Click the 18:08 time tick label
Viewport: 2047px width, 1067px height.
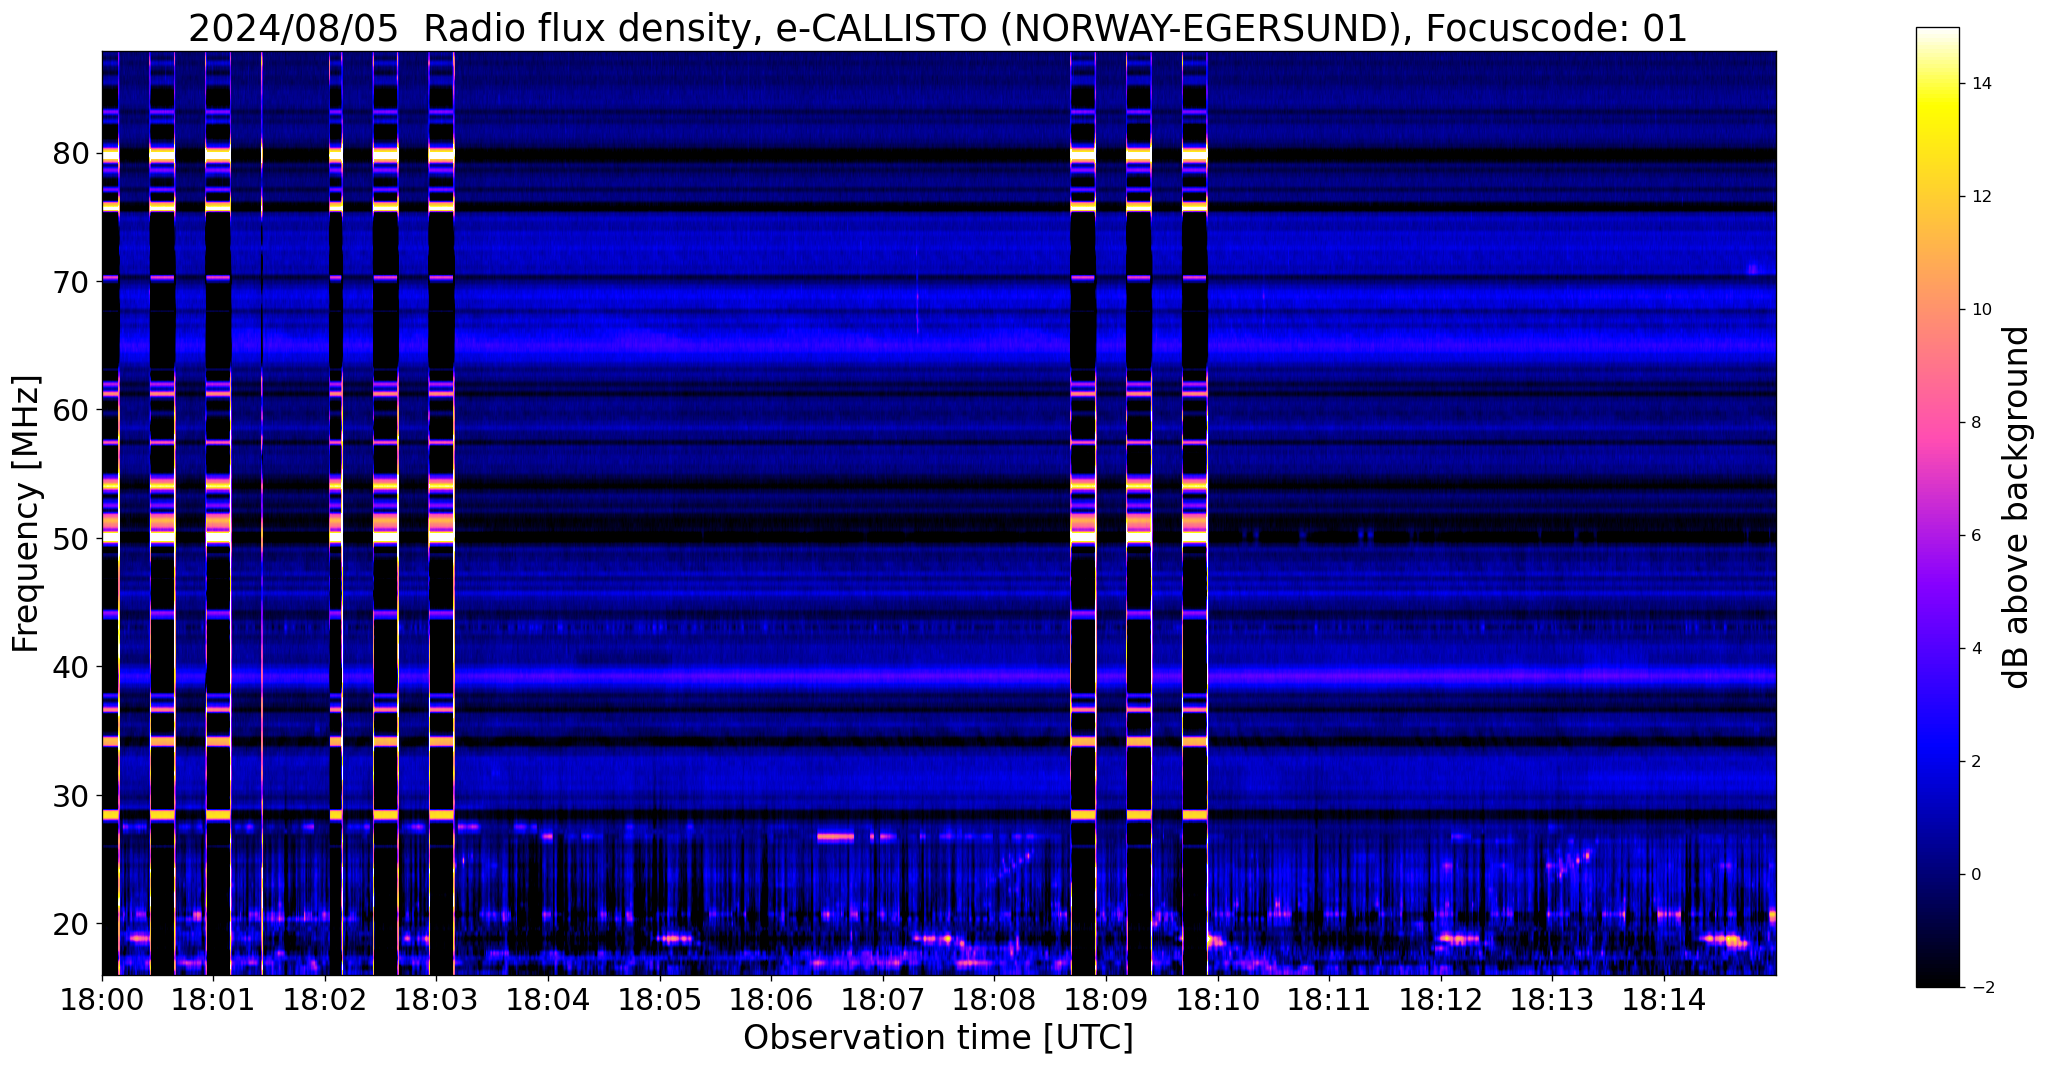995,1000
